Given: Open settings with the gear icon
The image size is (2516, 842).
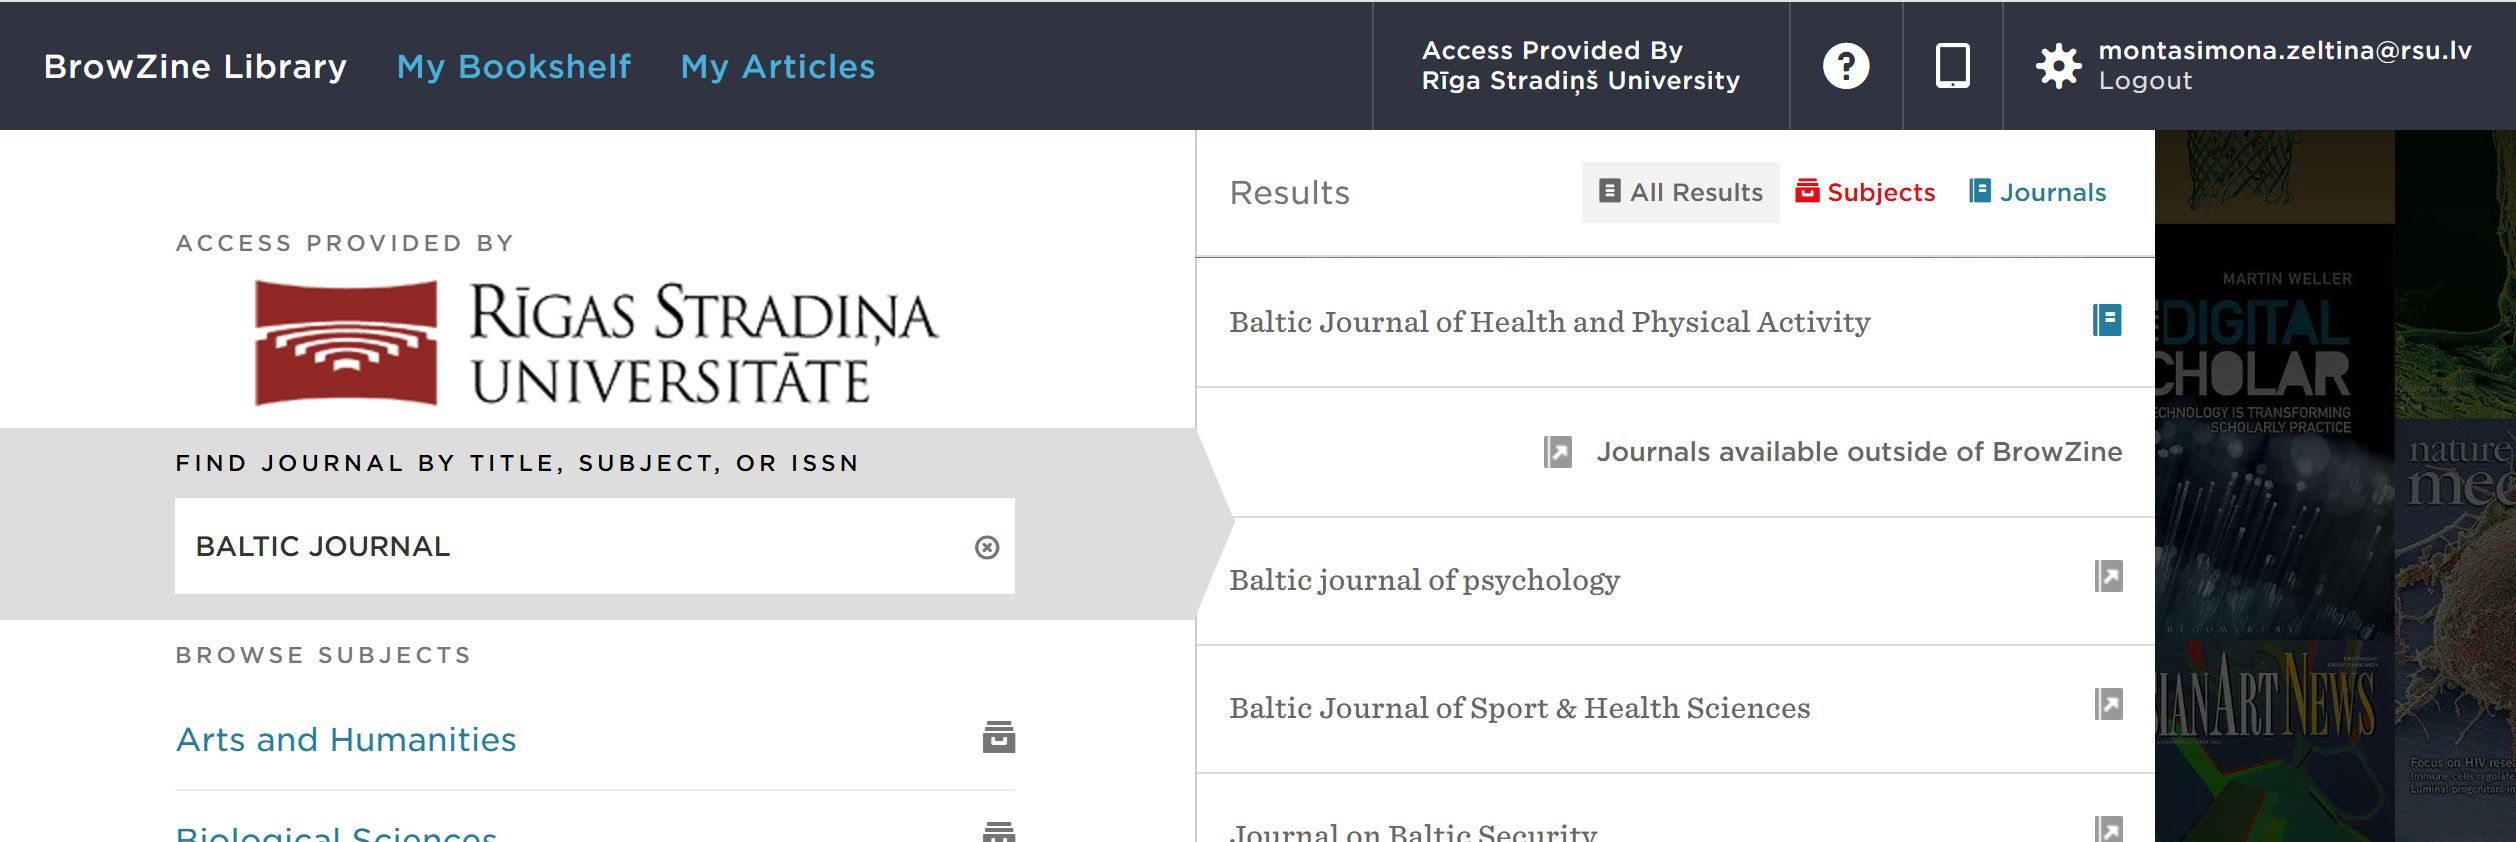Looking at the screenshot, I should (2058, 66).
